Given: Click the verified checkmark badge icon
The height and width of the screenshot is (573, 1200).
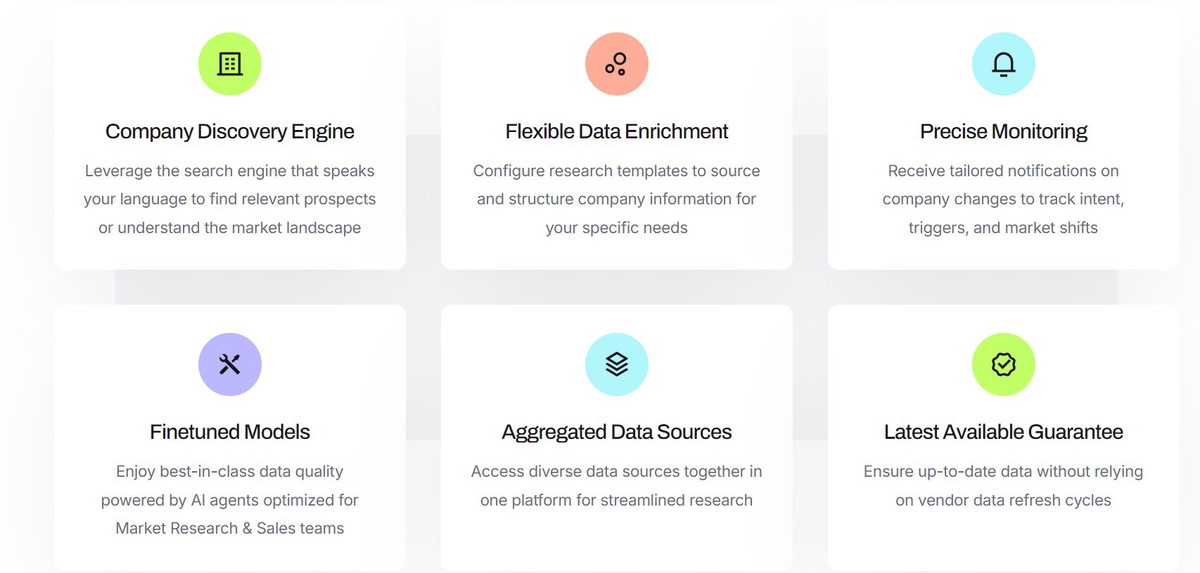Looking at the screenshot, I should 1003,364.
